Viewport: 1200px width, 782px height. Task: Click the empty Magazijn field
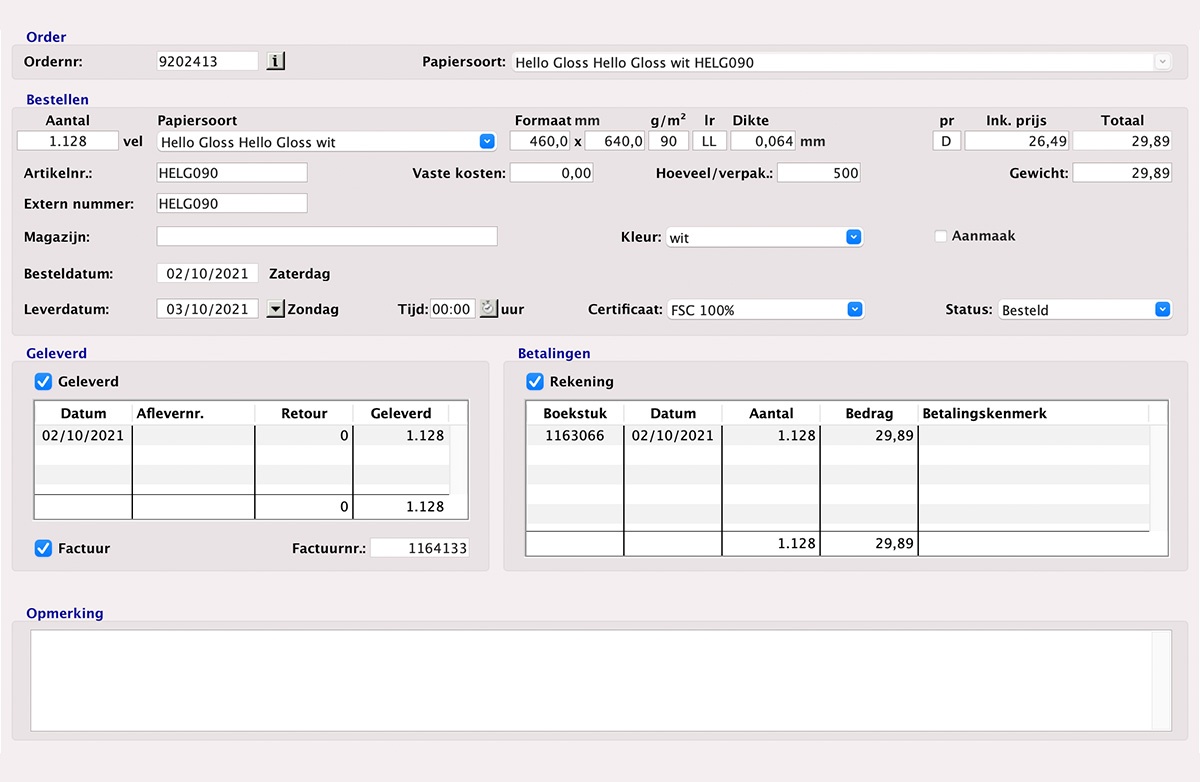tap(327, 236)
